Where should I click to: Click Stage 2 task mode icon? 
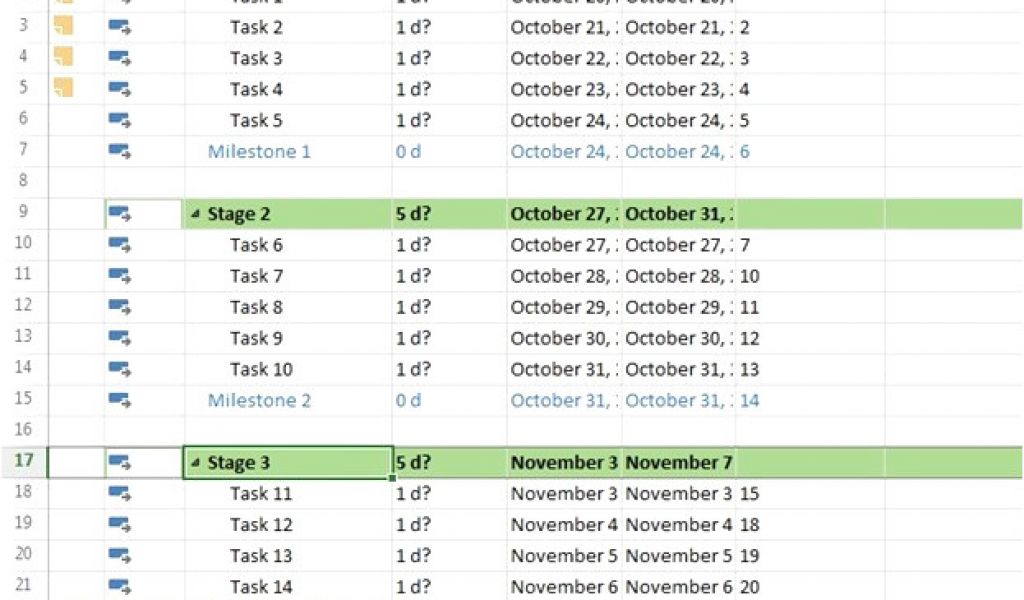[x=120, y=214]
